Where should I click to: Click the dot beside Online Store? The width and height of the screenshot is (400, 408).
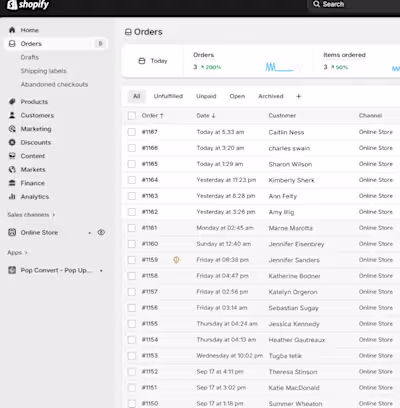coord(90,233)
